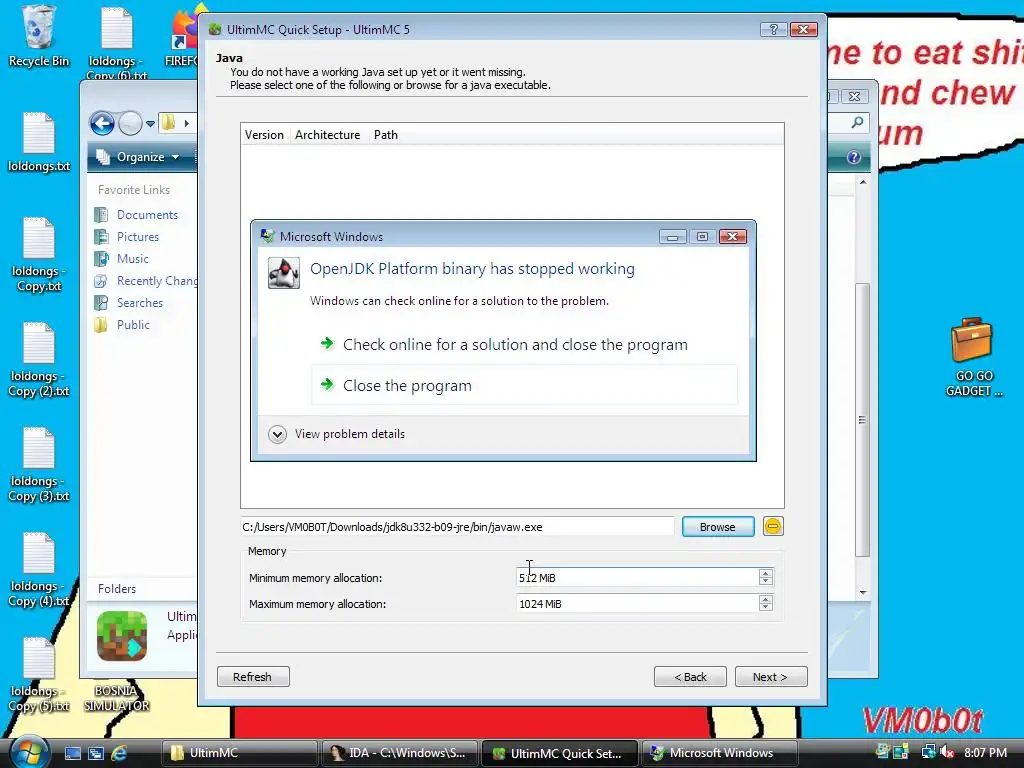Choose Close the program
Viewport: 1024px width, 768px height.
pyautogui.click(x=524, y=385)
